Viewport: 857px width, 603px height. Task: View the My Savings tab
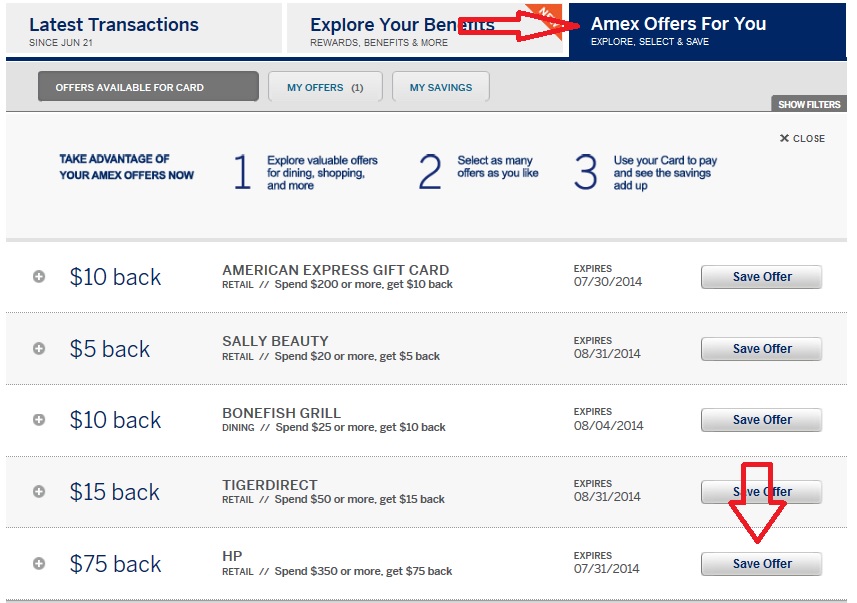(440, 87)
